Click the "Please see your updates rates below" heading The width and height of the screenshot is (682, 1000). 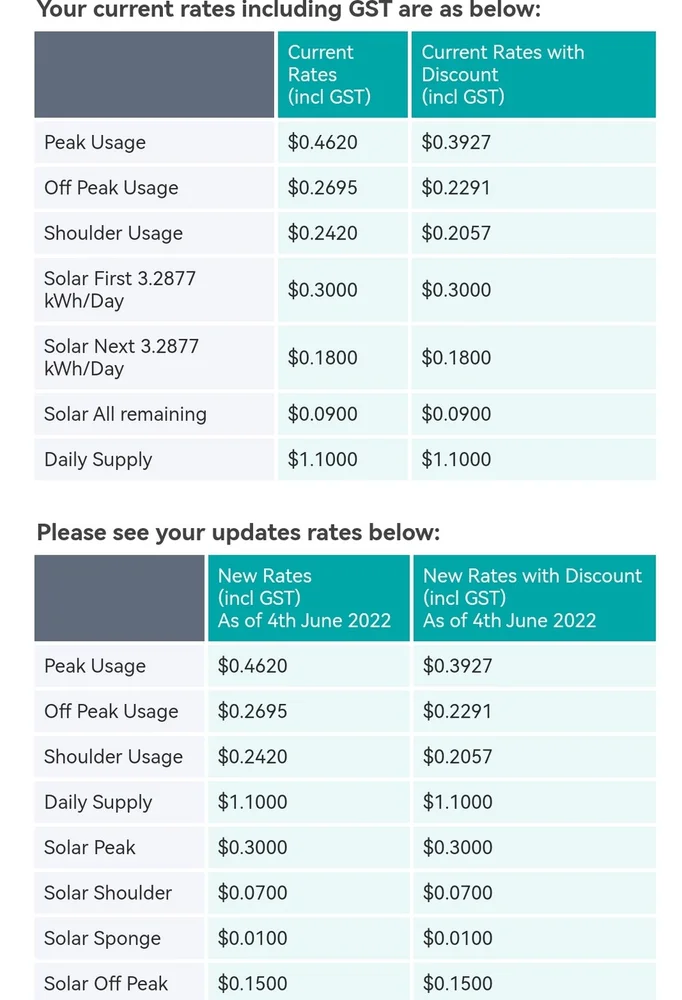tap(238, 532)
